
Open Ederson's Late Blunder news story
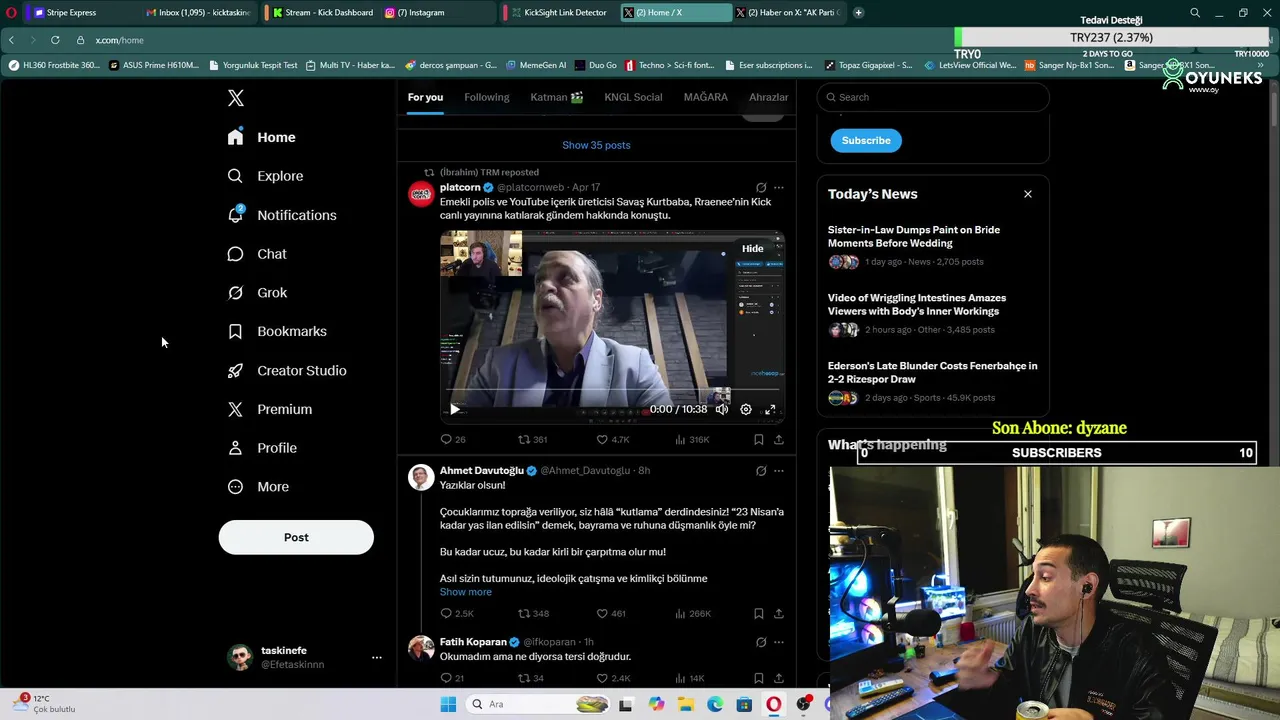point(932,372)
